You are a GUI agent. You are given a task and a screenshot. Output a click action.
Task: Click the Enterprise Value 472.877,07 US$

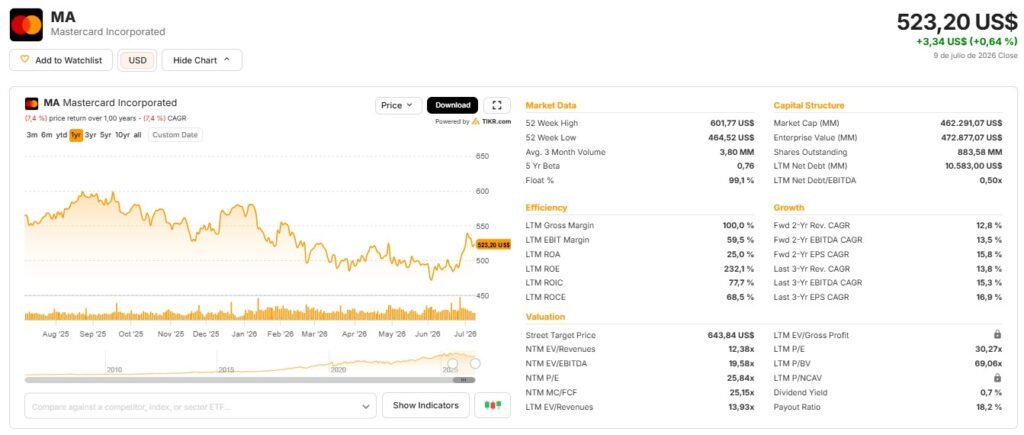969,138
